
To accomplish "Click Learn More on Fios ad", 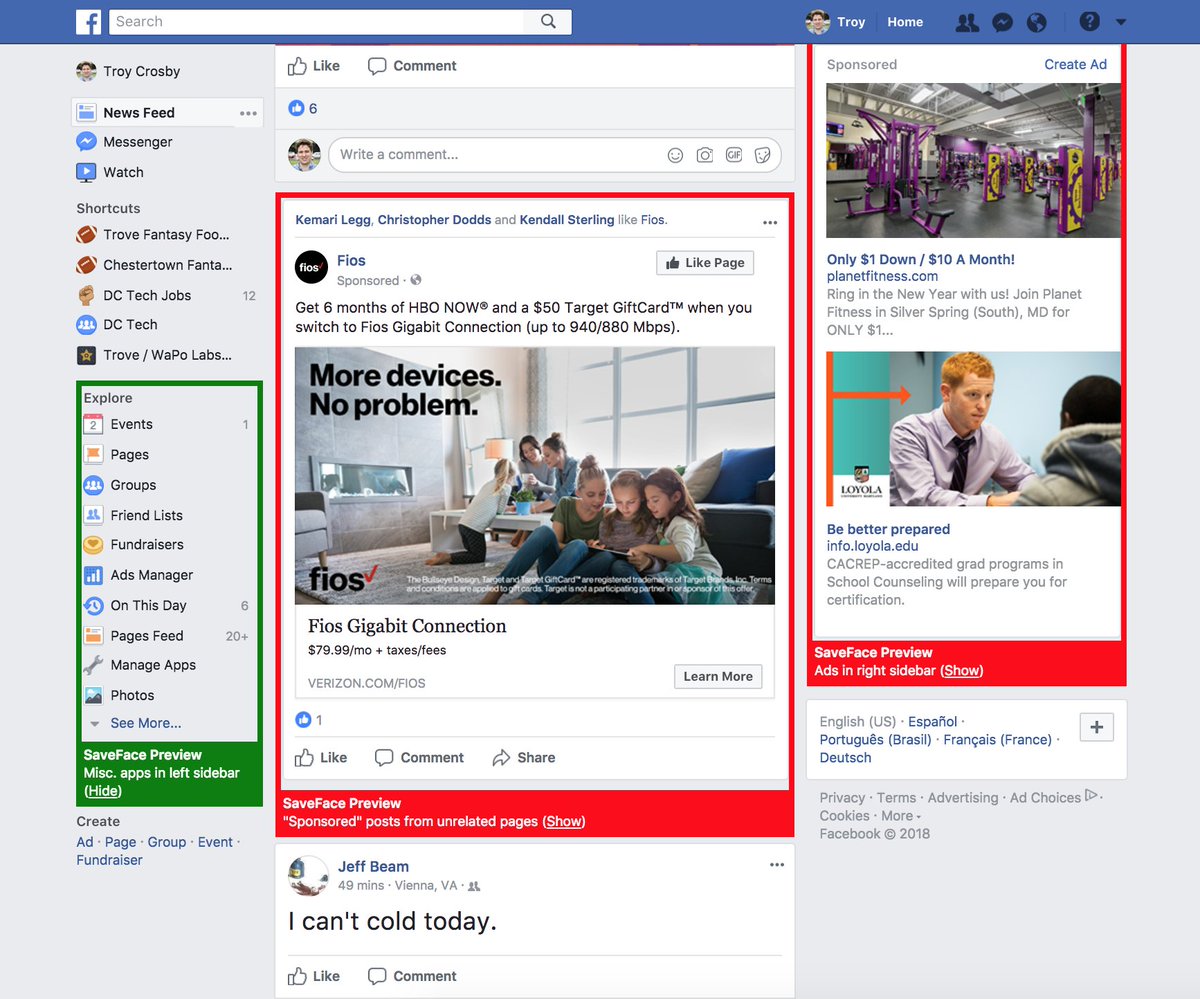I will (x=718, y=676).
